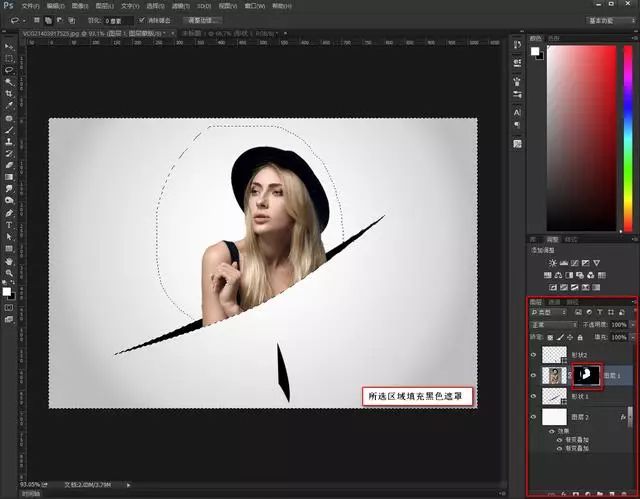Open the 滤镜 (Filter) menu

point(180,6)
